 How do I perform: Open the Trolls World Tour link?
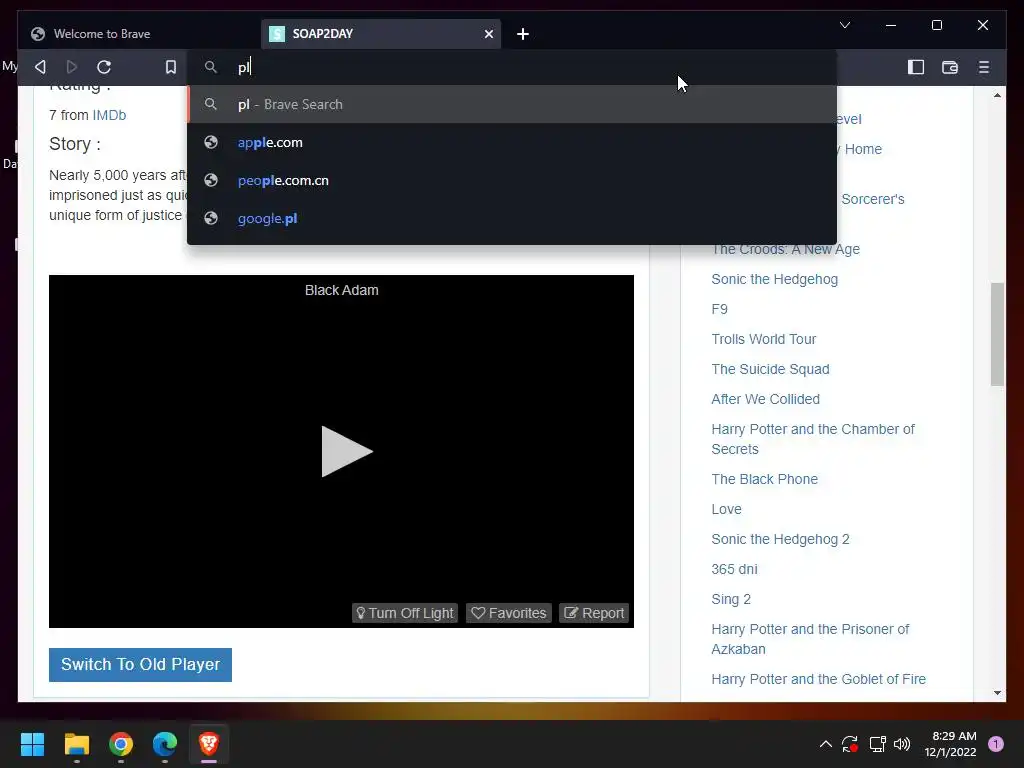[763, 339]
